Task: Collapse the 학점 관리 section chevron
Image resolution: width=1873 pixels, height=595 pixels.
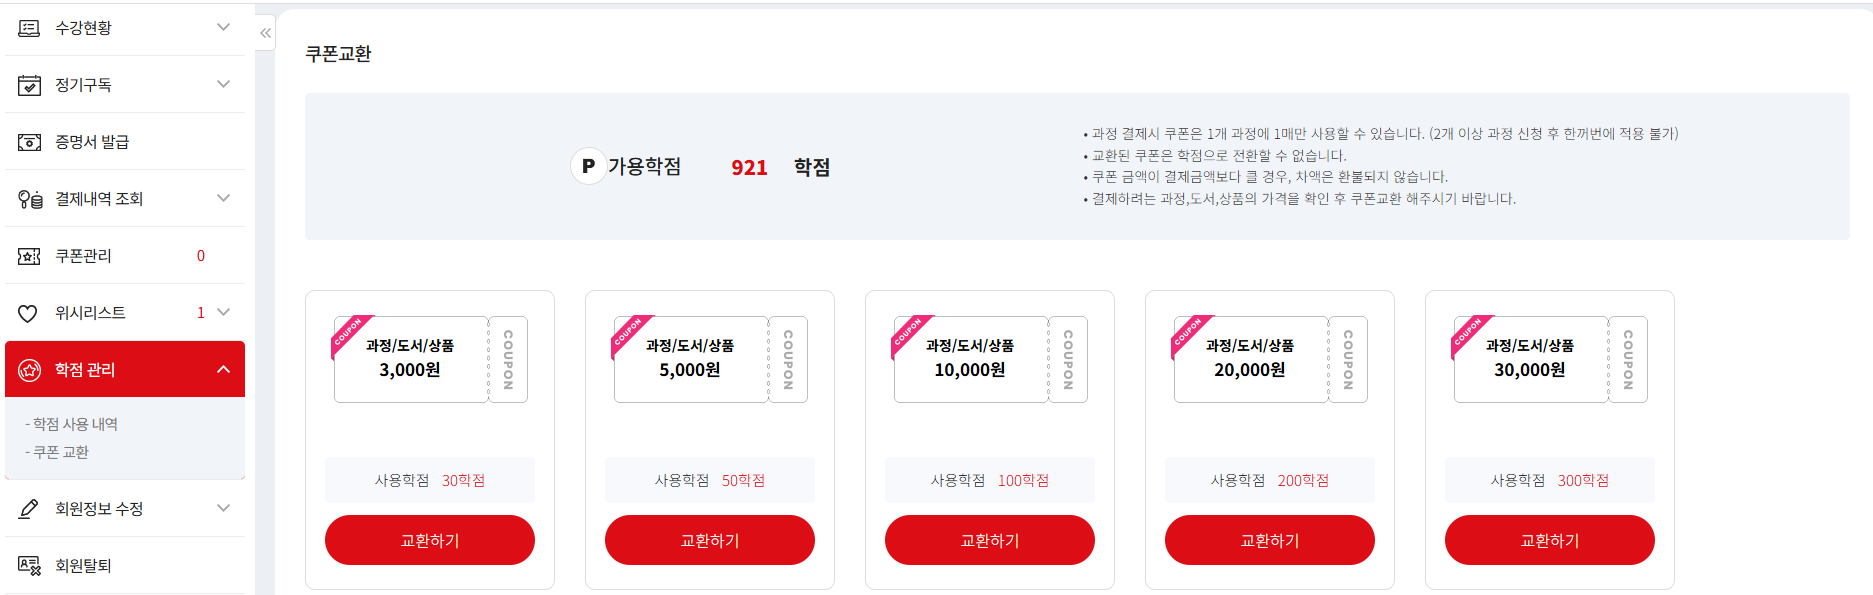Action: [223, 369]
